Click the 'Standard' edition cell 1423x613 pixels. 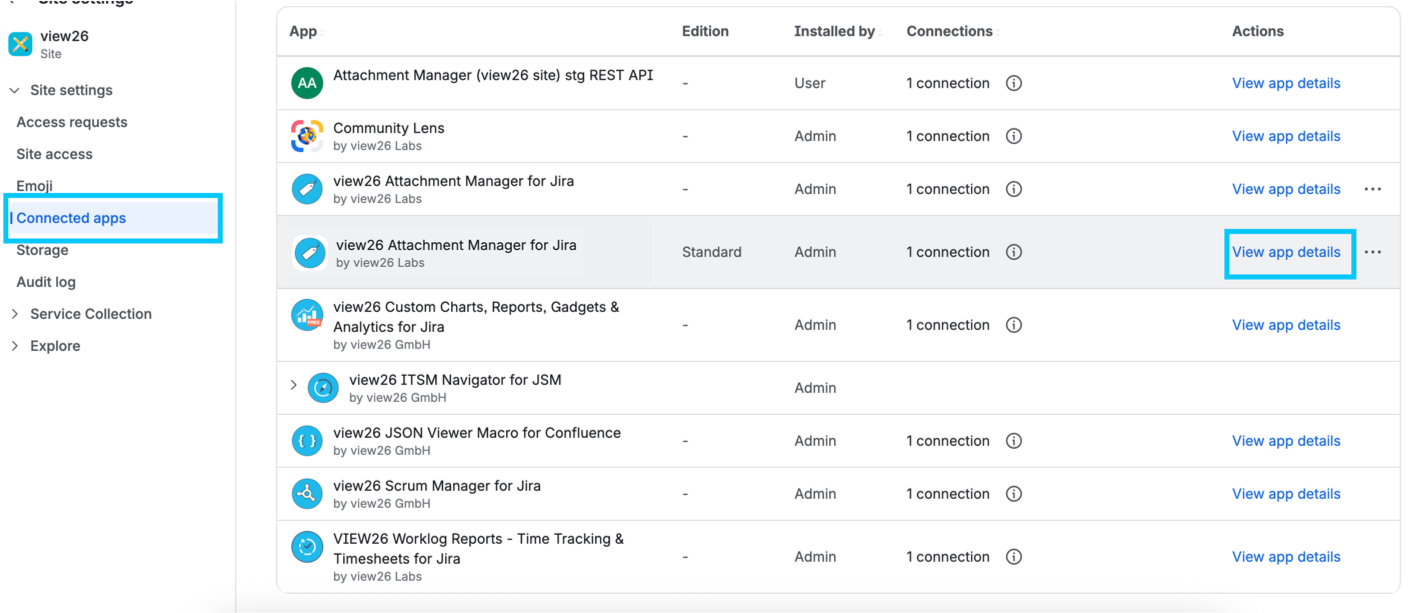tap(712, 252)
